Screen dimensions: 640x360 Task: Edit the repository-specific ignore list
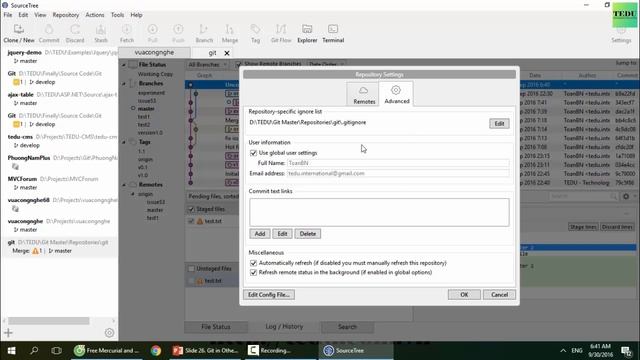point(499,123)
